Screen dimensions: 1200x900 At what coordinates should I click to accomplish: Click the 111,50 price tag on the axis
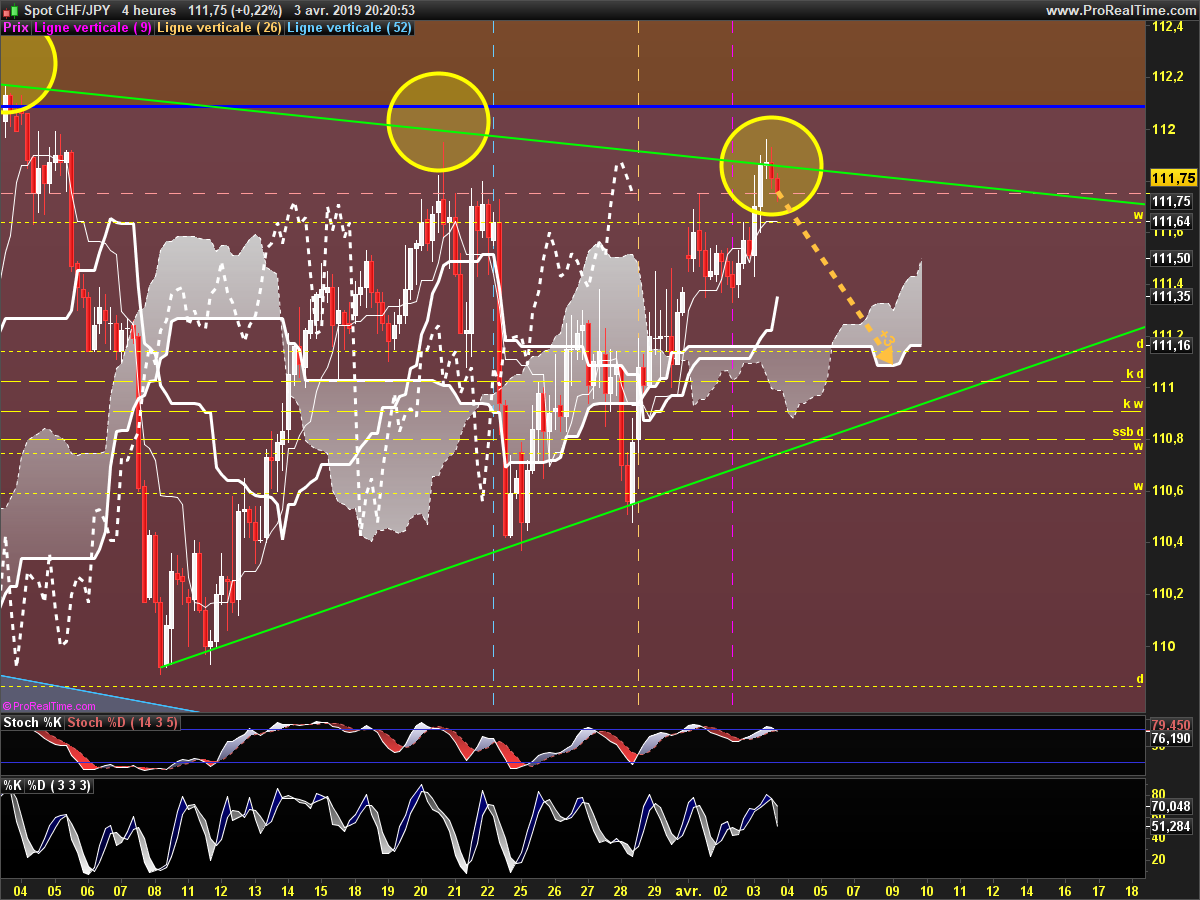point(1170,258)
